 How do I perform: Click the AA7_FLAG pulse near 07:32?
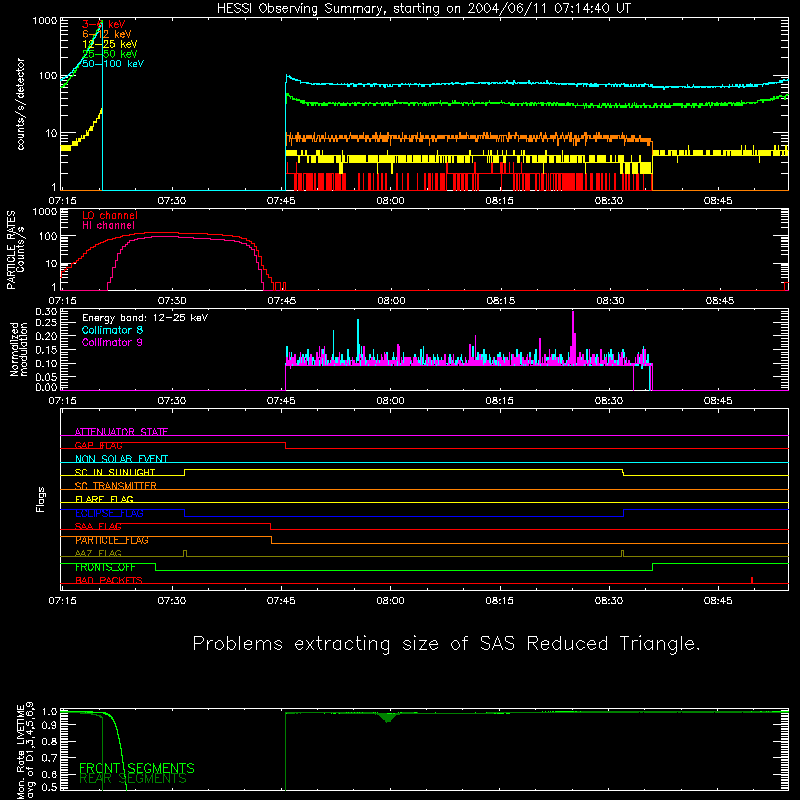(185, 554)
